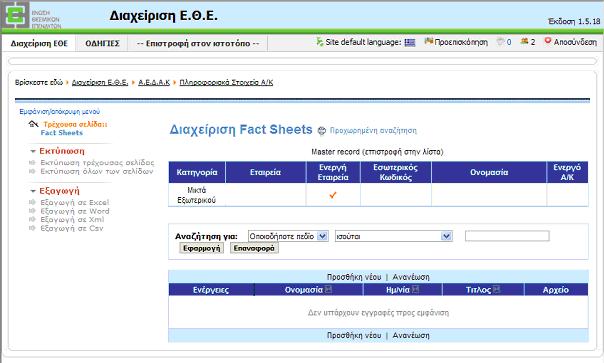Image resolution: width=604 pixels, height=363 pixels.
Task: Click the Εσωτερικός Κωδικός column header
Action: [395, 172]
